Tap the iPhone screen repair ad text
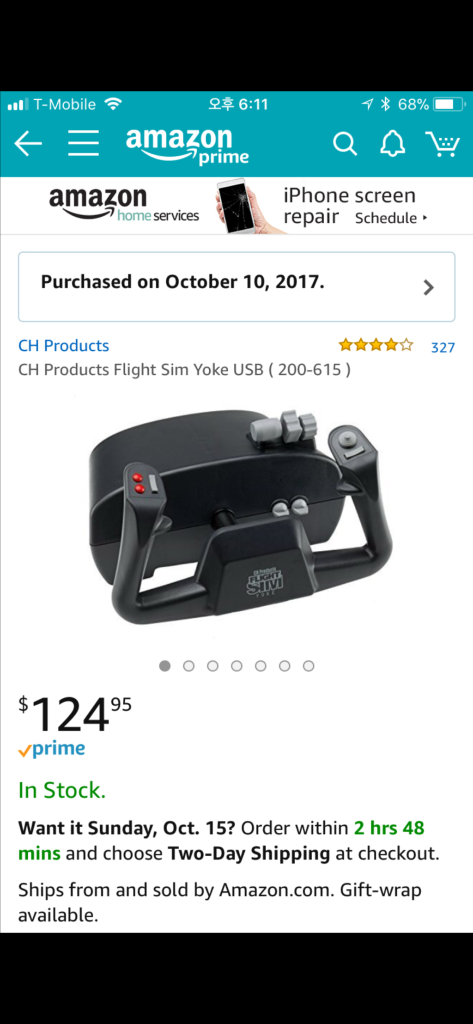 click(349, 205)
